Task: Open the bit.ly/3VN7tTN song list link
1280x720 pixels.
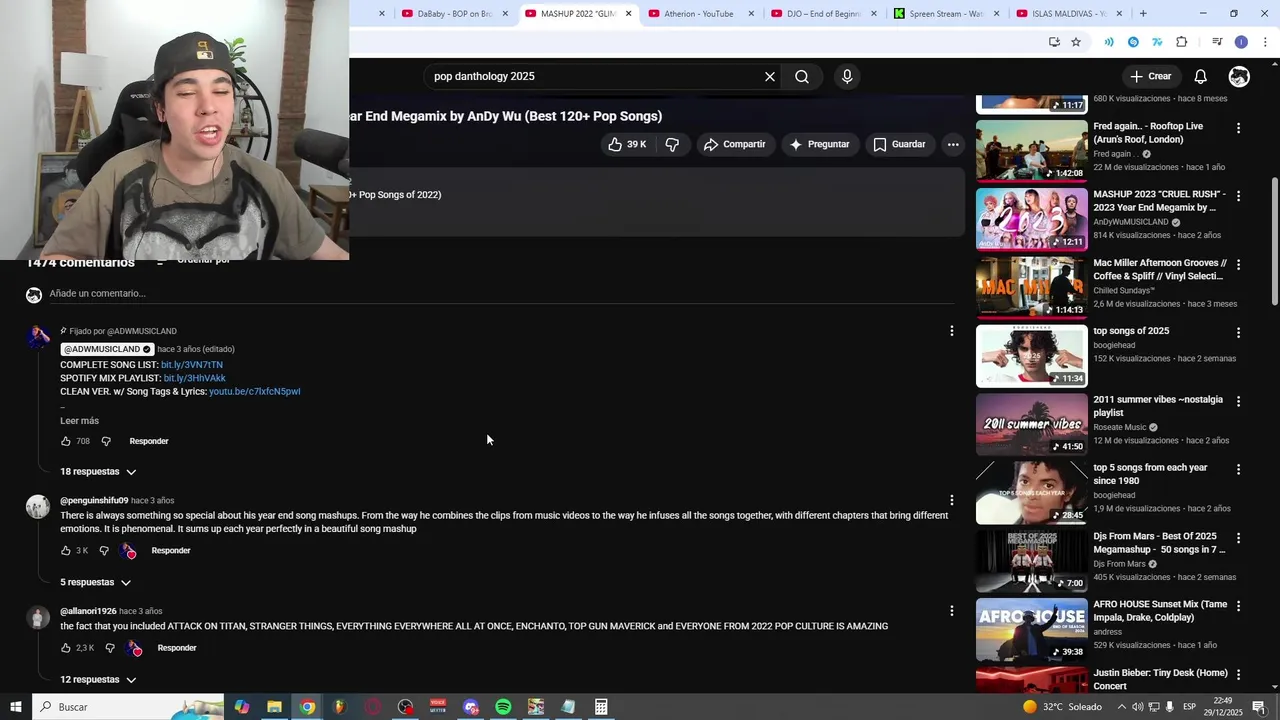Action: click(192, 365)
